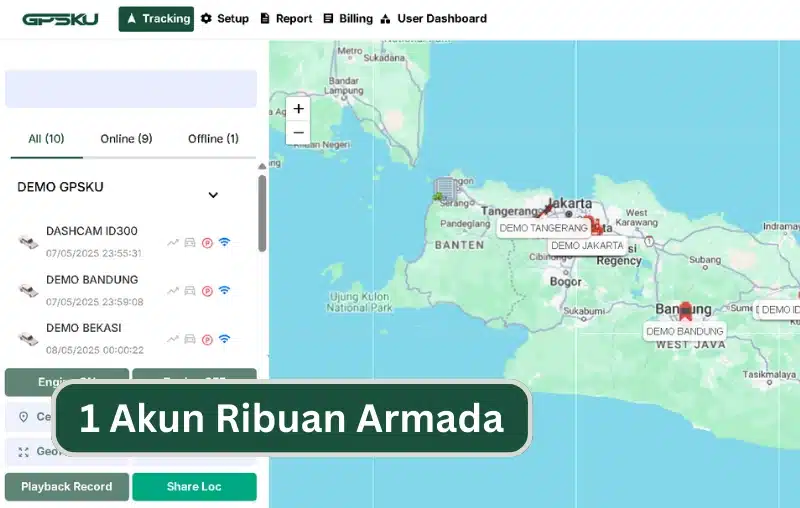Open the Tracking menu
The image size is (800, 508).
point(156,19)
